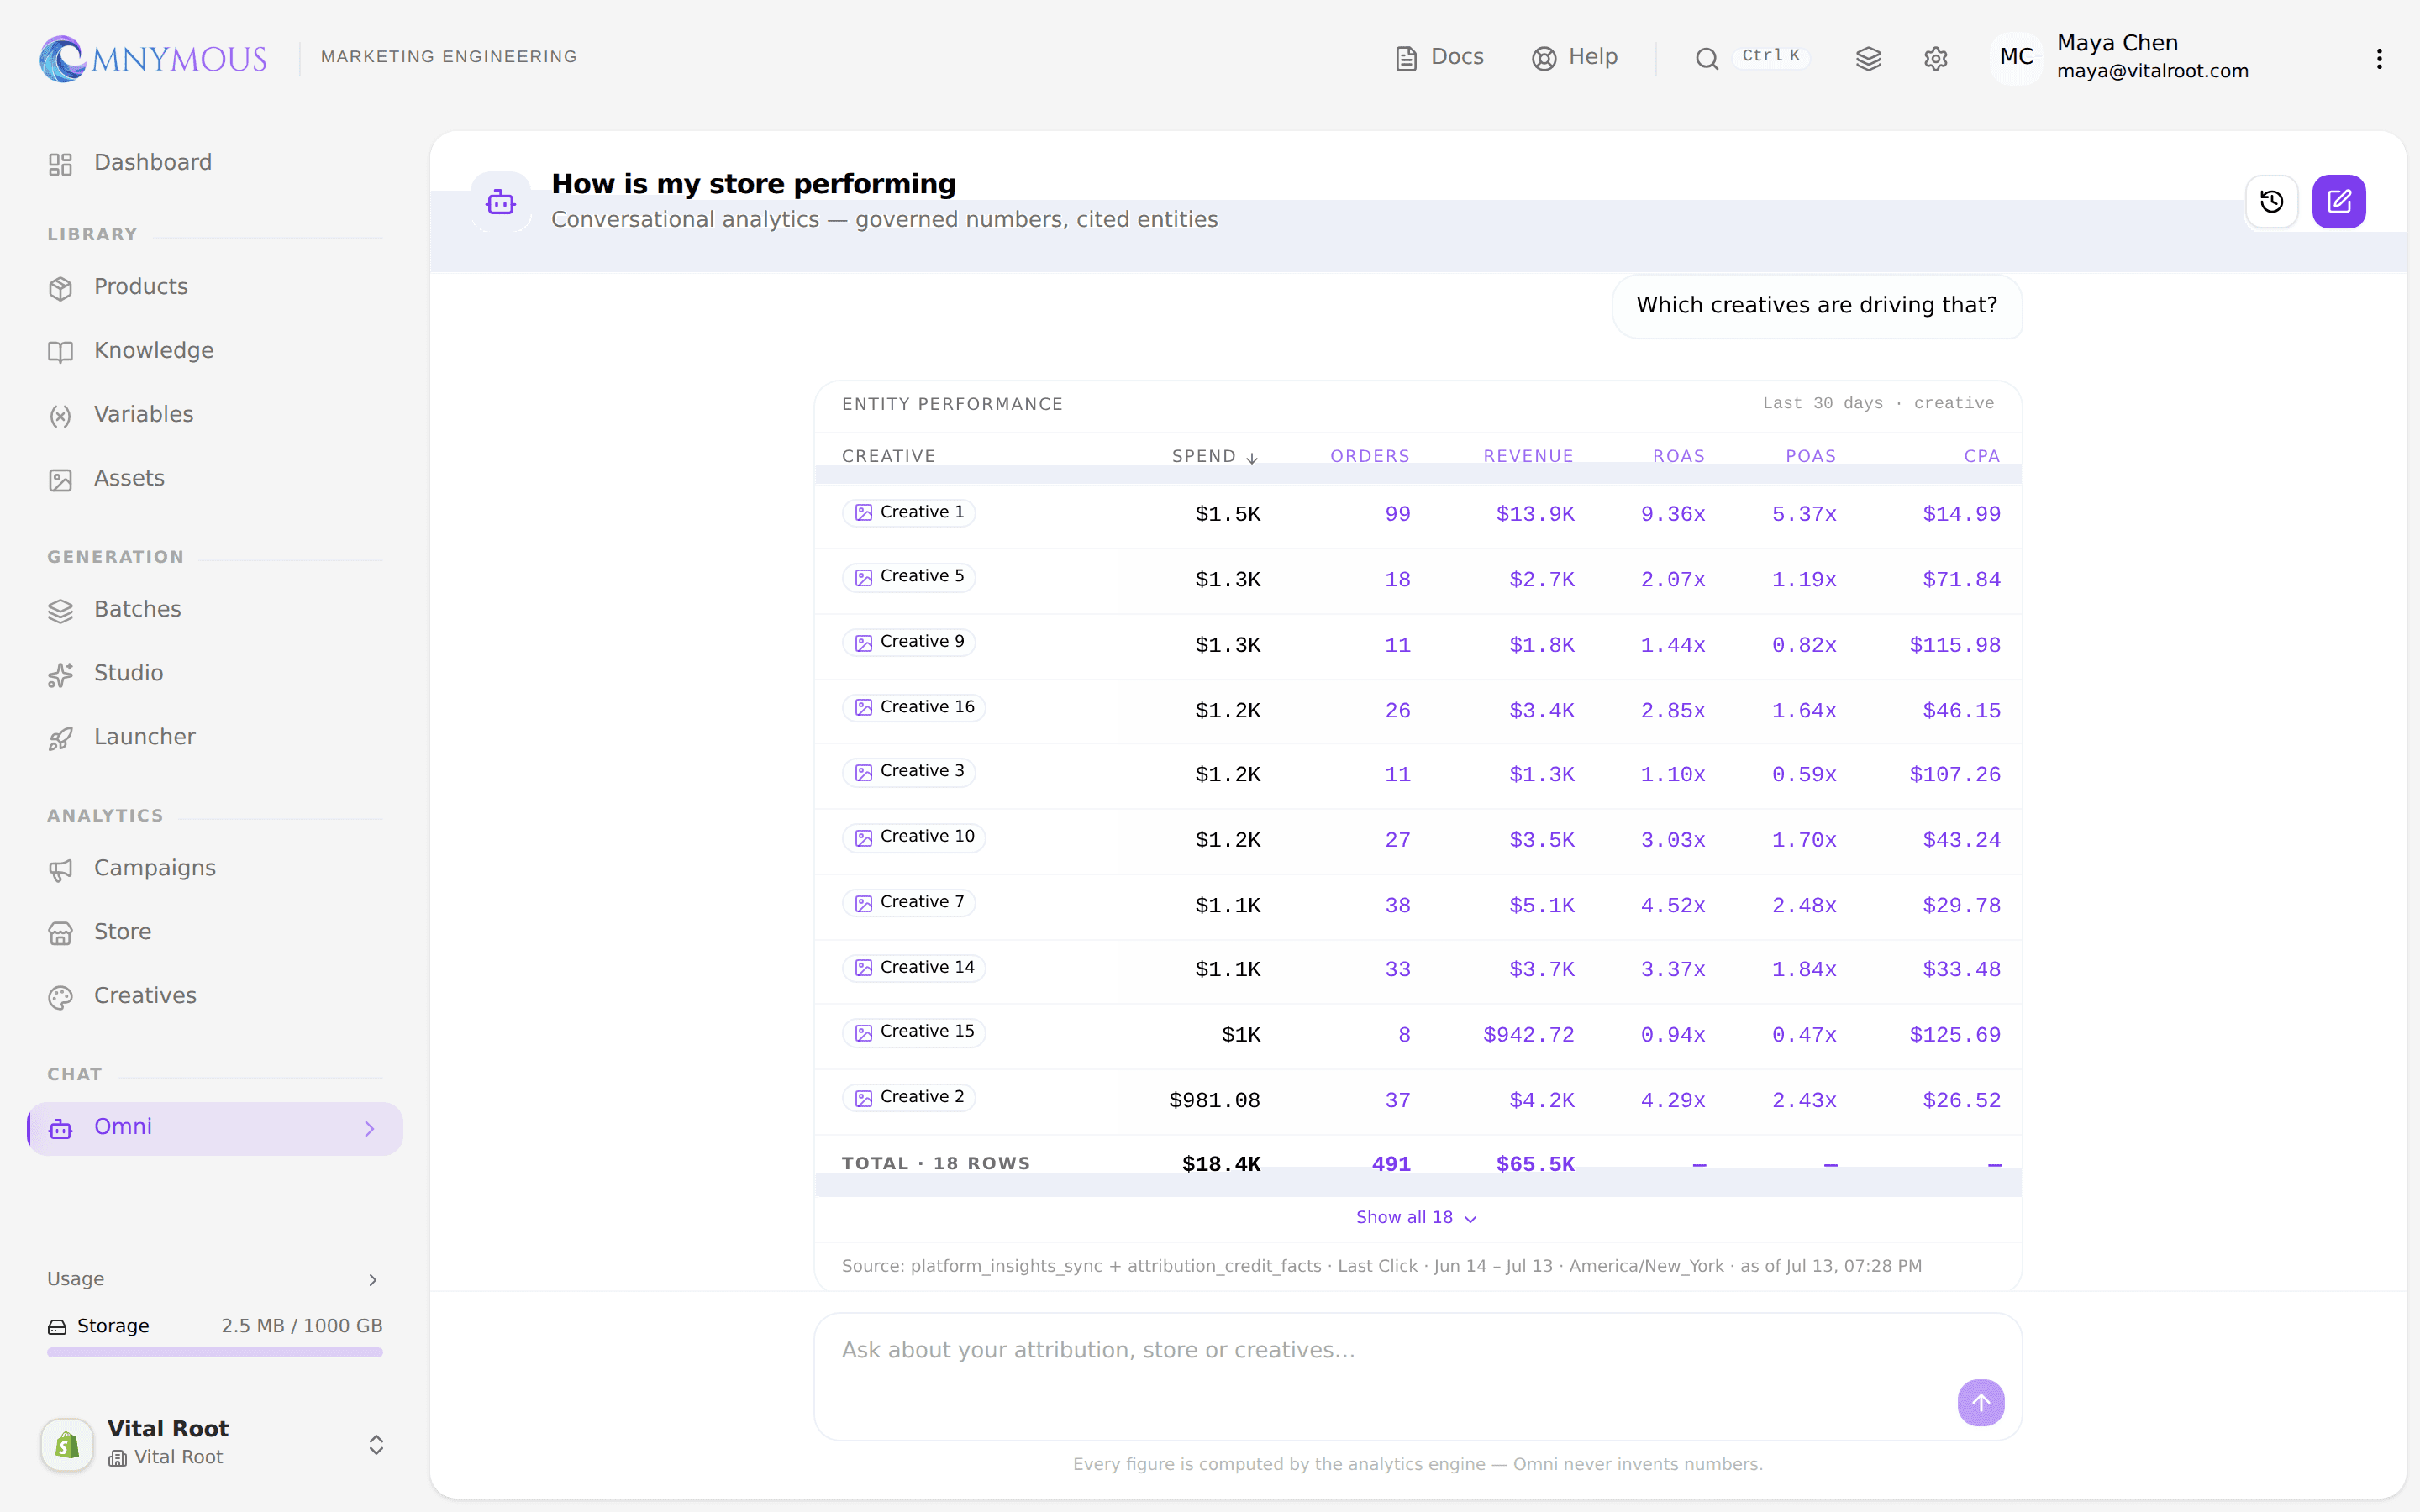Open the Docs link
Screen dimensions: 2420x1512
pyautogui.click(x=1439, y=57)
